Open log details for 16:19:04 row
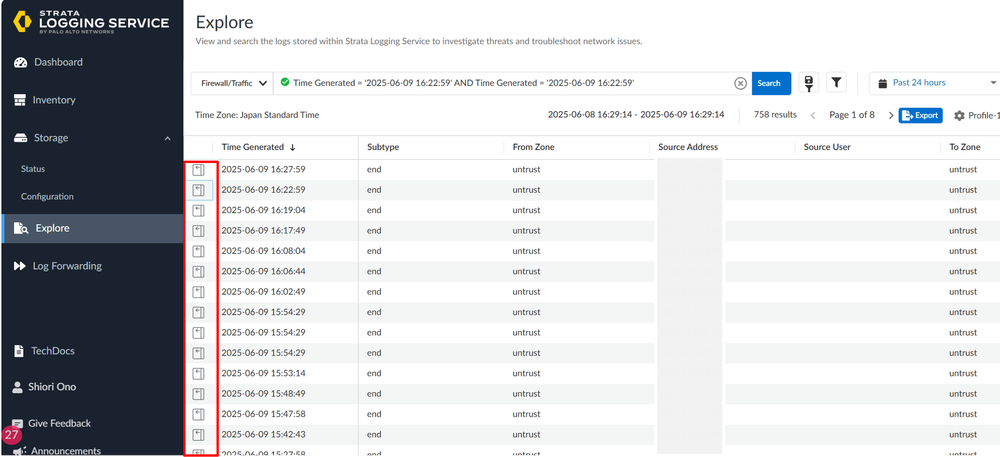This screenshot has width=1000, height=457. [x=198, y=210]
